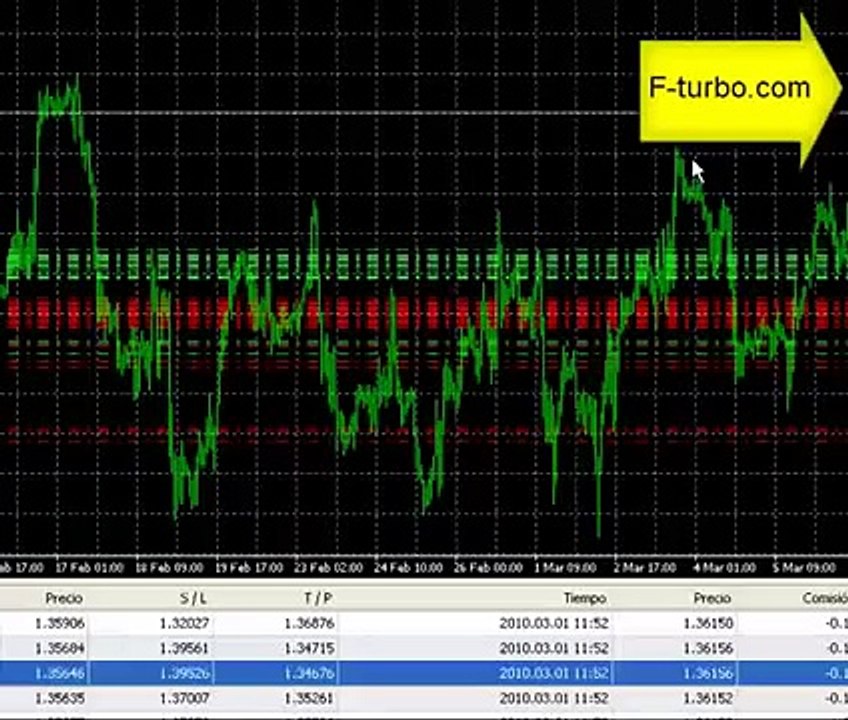
Task: Select the highlighted row's price 1.35646
Action: [x=59, y=673]
